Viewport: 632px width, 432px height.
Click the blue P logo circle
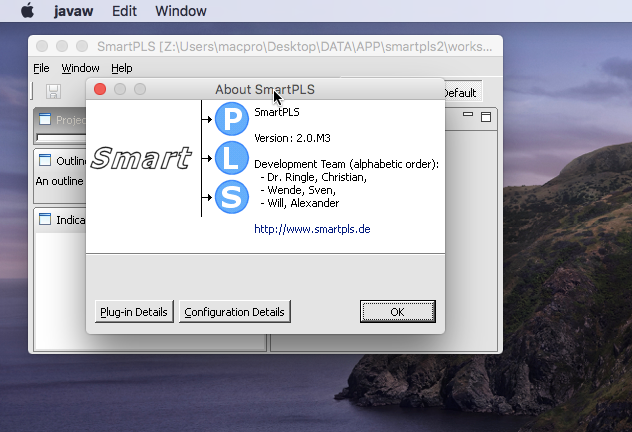pyautogui.click(x=232, y=119)
